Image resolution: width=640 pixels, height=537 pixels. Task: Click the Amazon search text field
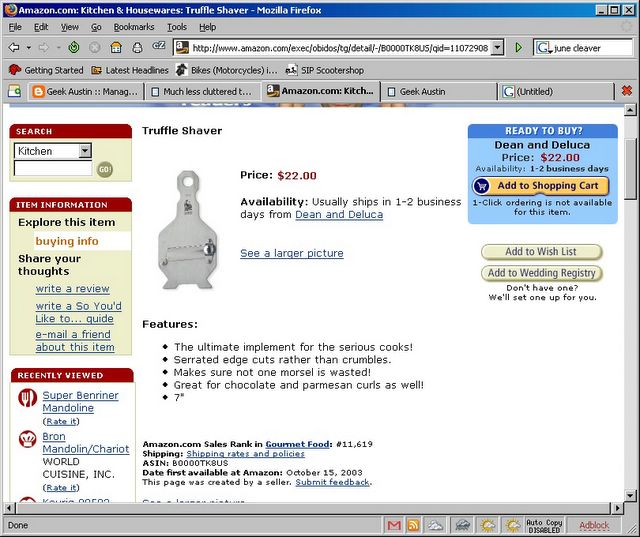tap(53, 168)
